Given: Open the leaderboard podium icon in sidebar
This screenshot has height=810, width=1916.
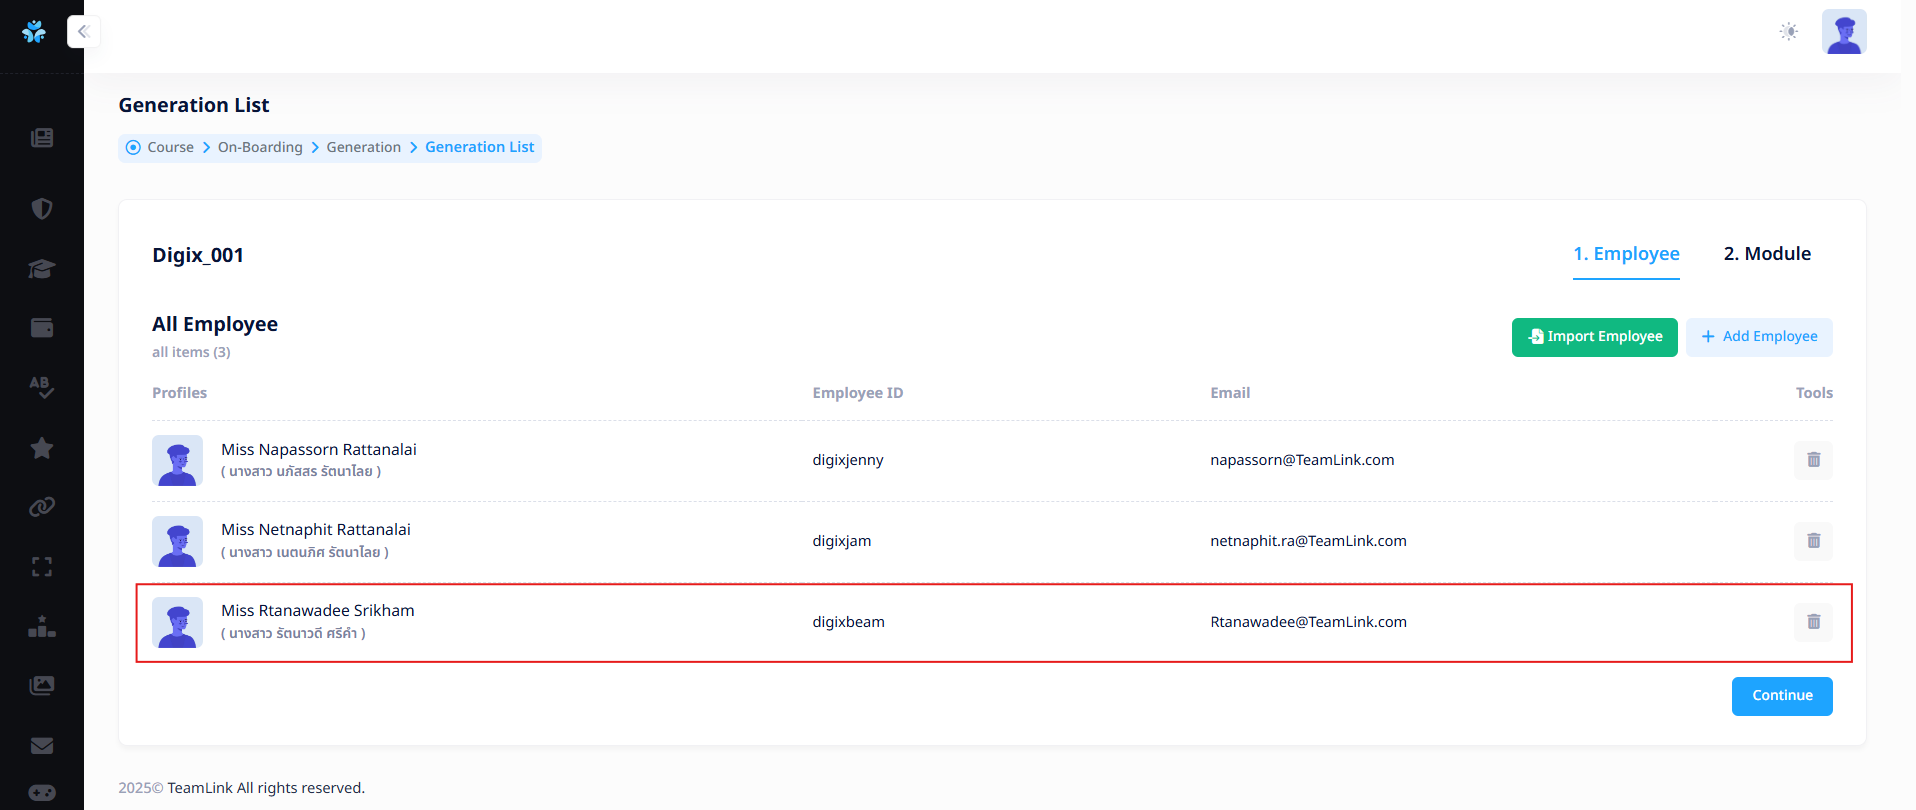Looking at the screenshot, I should coord(42,627).
